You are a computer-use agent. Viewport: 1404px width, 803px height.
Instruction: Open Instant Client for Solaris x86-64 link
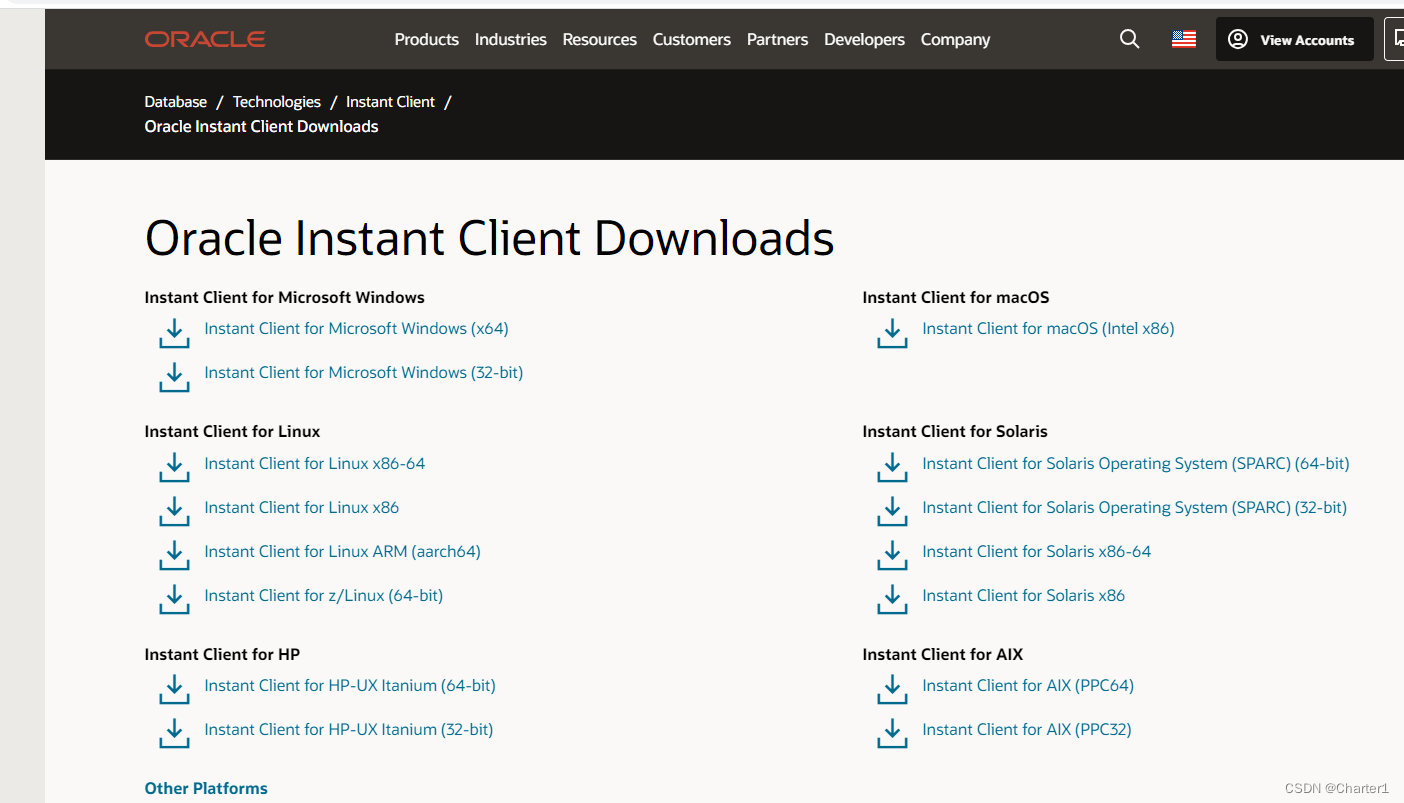pos(1037,551)
